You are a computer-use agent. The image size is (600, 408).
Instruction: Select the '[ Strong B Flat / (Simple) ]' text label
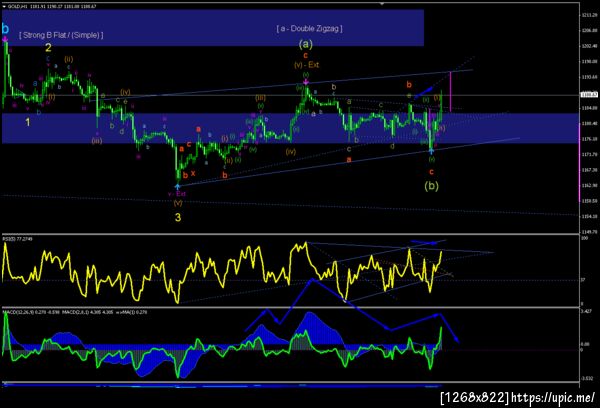[61, 35]
